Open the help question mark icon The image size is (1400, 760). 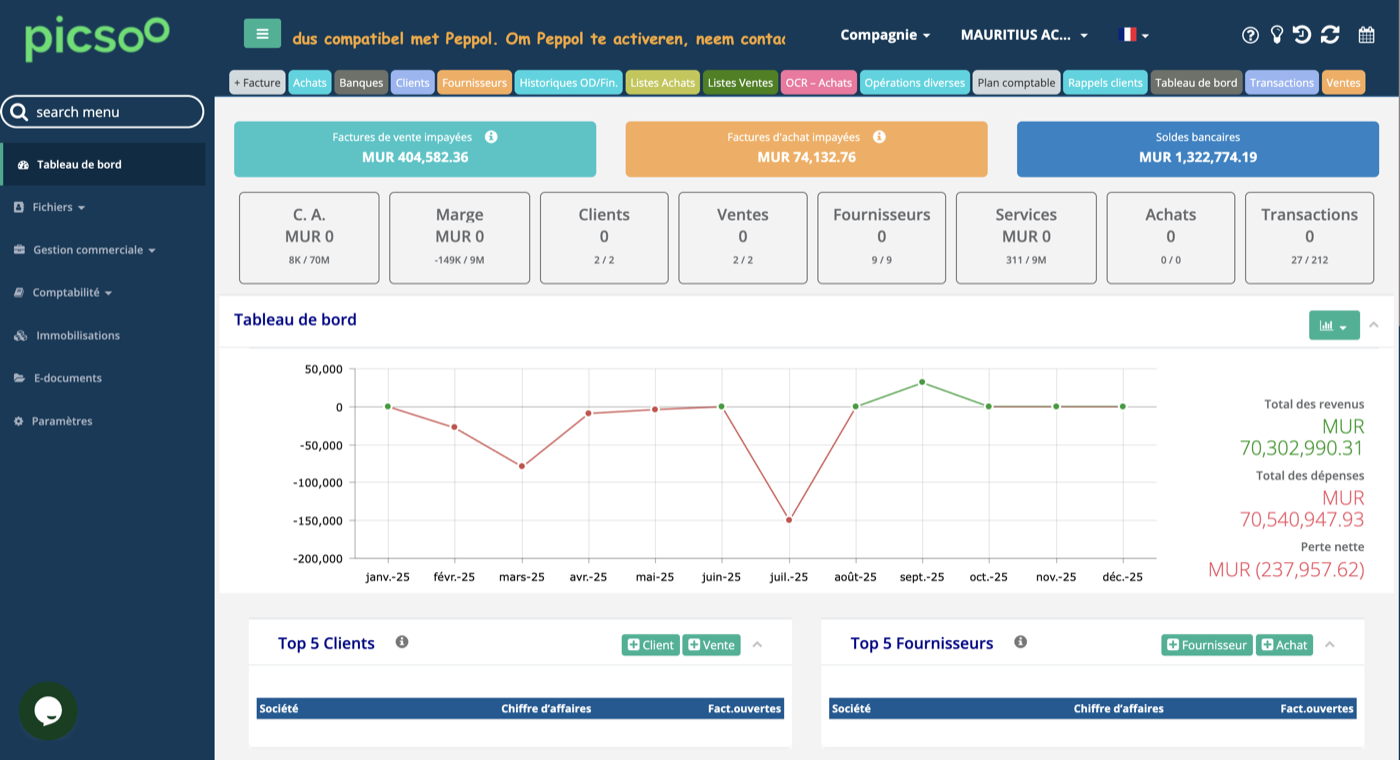tap(1250, 35)
